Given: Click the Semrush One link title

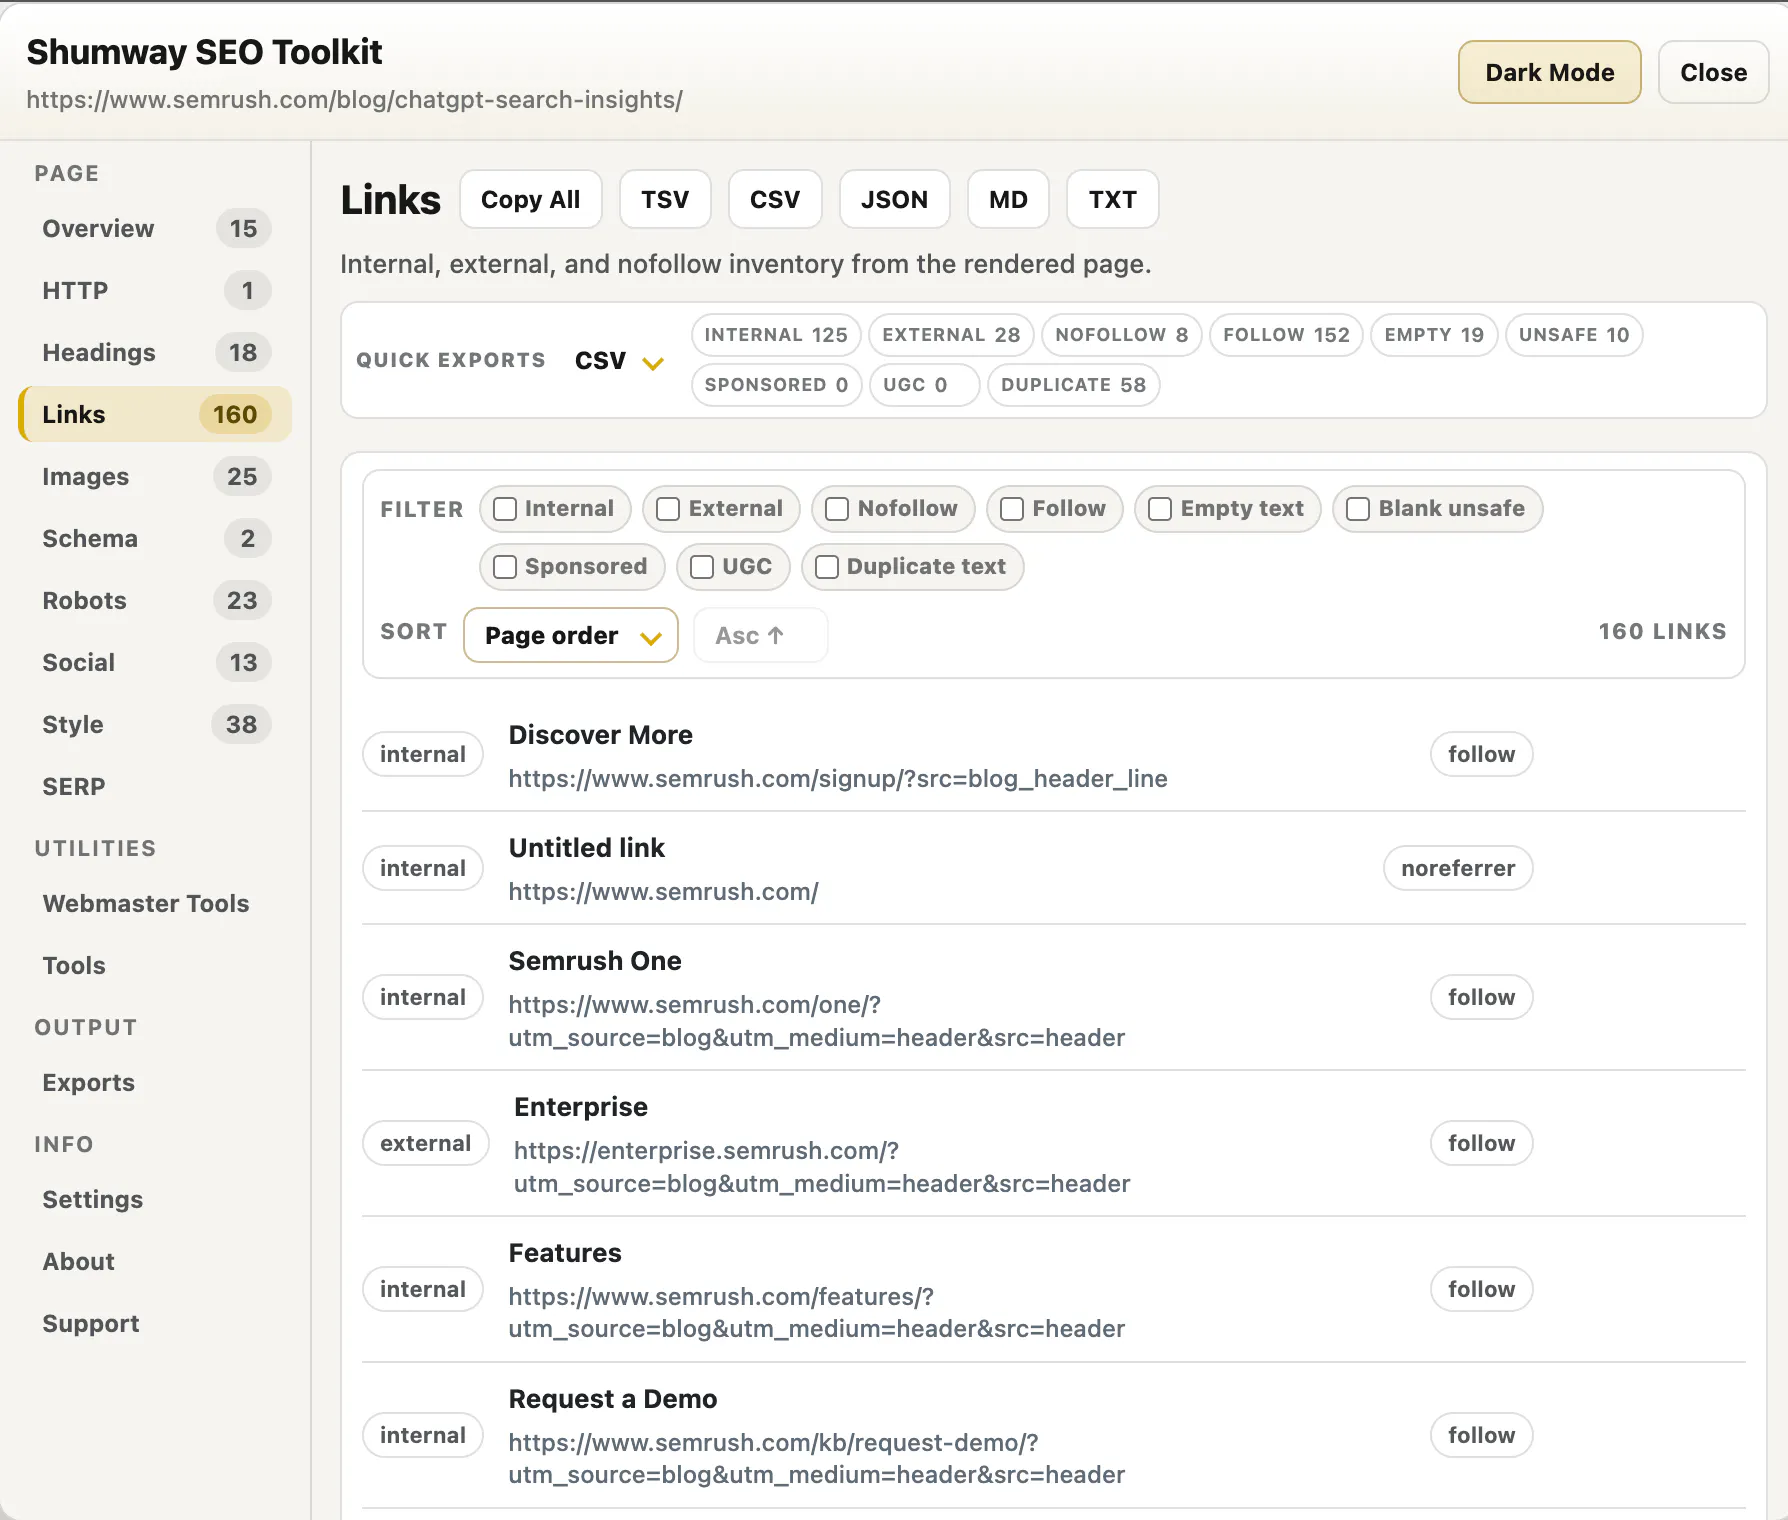Looking at the screenshot, I should [x=595, y=961].
